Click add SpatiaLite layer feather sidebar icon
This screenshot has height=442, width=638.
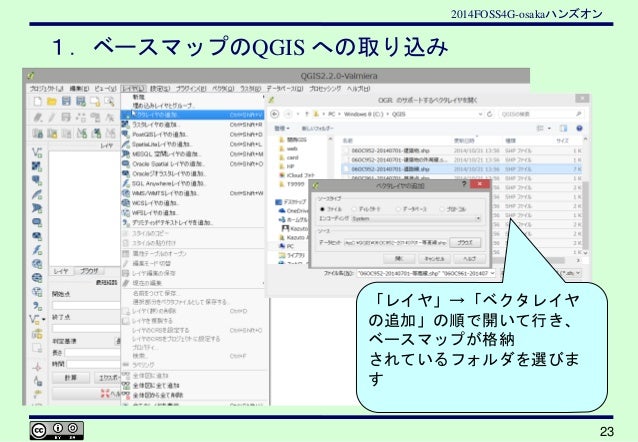37,194
